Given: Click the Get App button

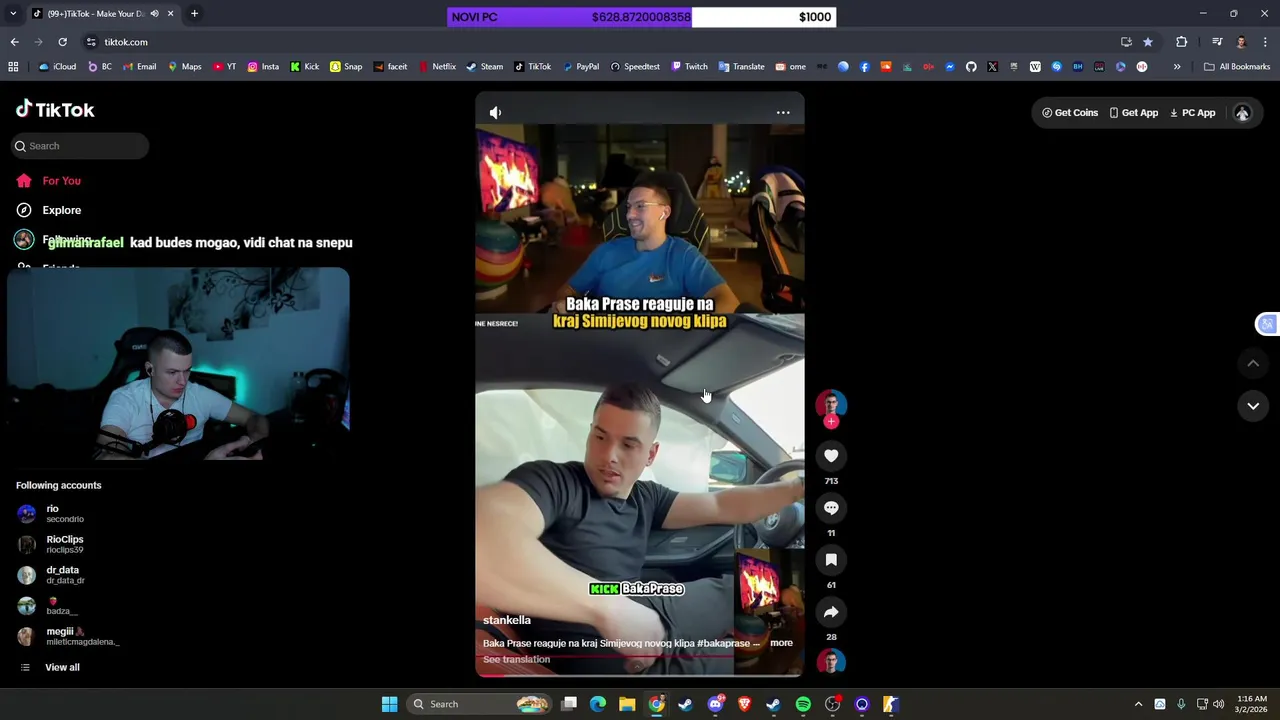Looking at the screenshot, I should (x=1134, y=113).
